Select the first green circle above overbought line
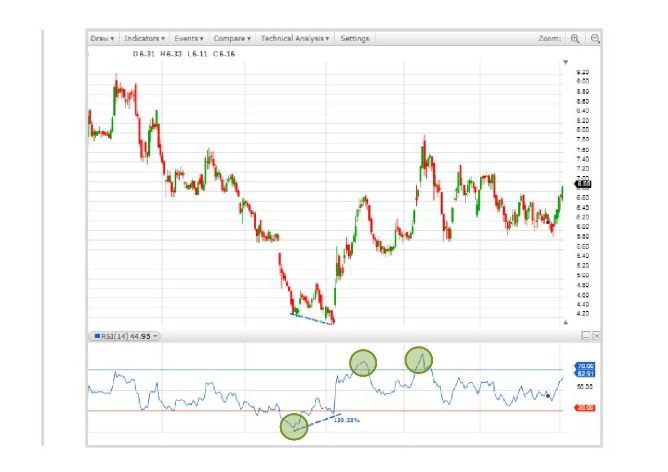This screenshot has height=472, width=668. point(363,361)
